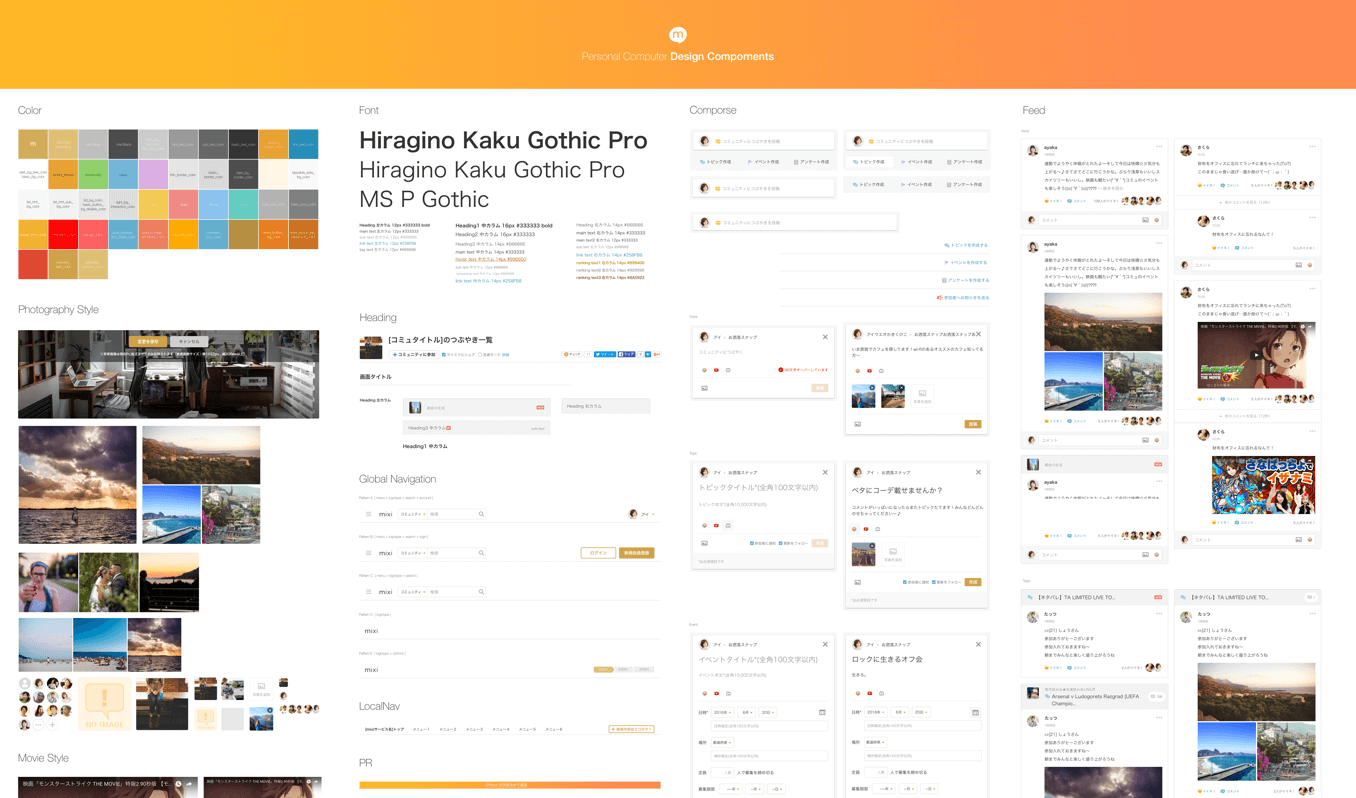Screen dimensions: 1356x798
Task: Close the トピックタイトル compose card
Action: 825,472
